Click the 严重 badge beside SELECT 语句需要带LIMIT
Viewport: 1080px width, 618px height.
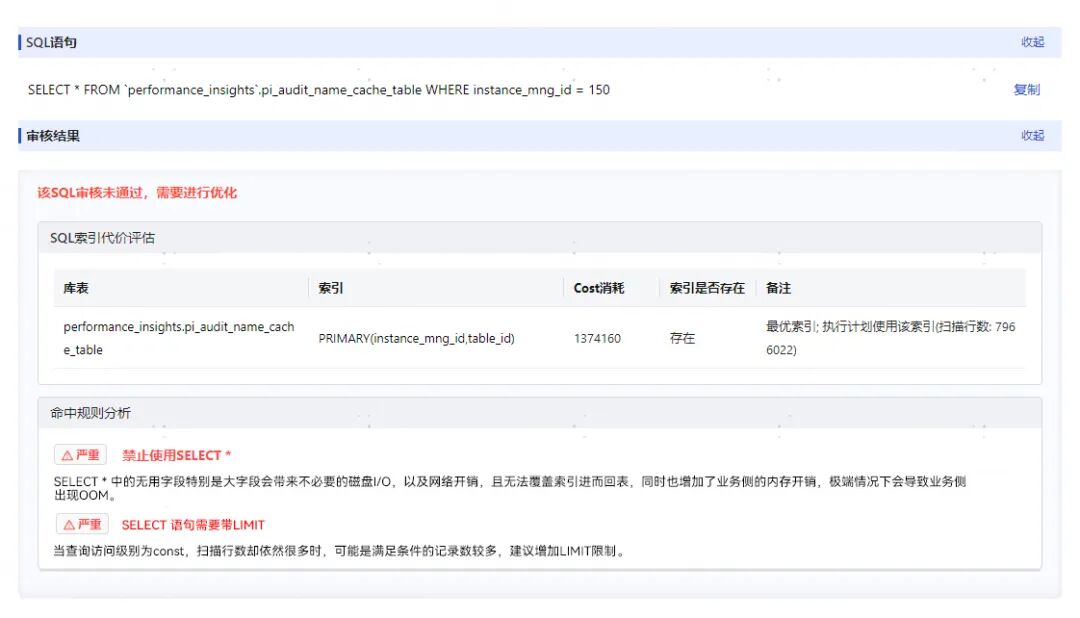82,524
